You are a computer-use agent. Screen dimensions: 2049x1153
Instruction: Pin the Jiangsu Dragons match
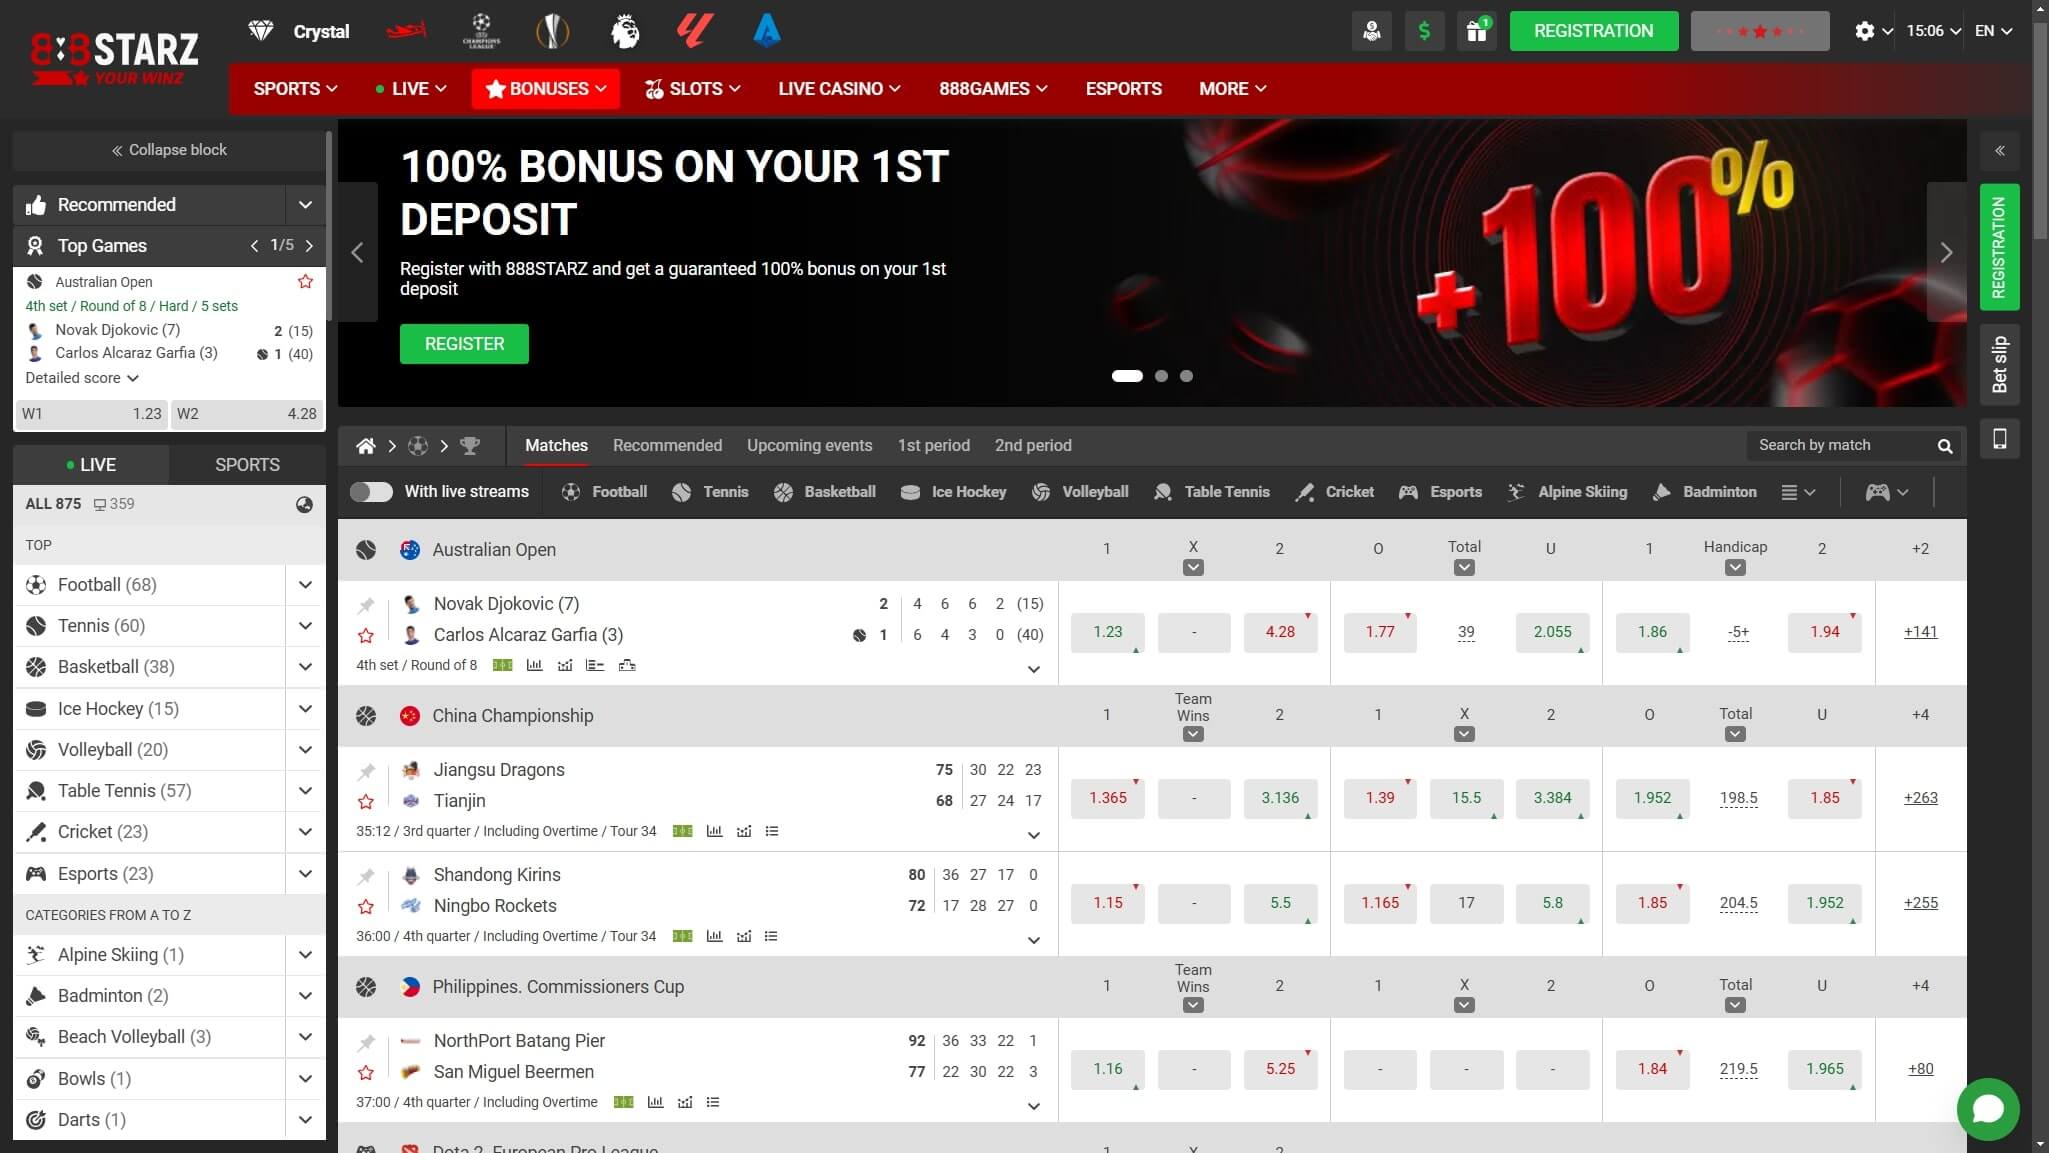coord(366,771)
